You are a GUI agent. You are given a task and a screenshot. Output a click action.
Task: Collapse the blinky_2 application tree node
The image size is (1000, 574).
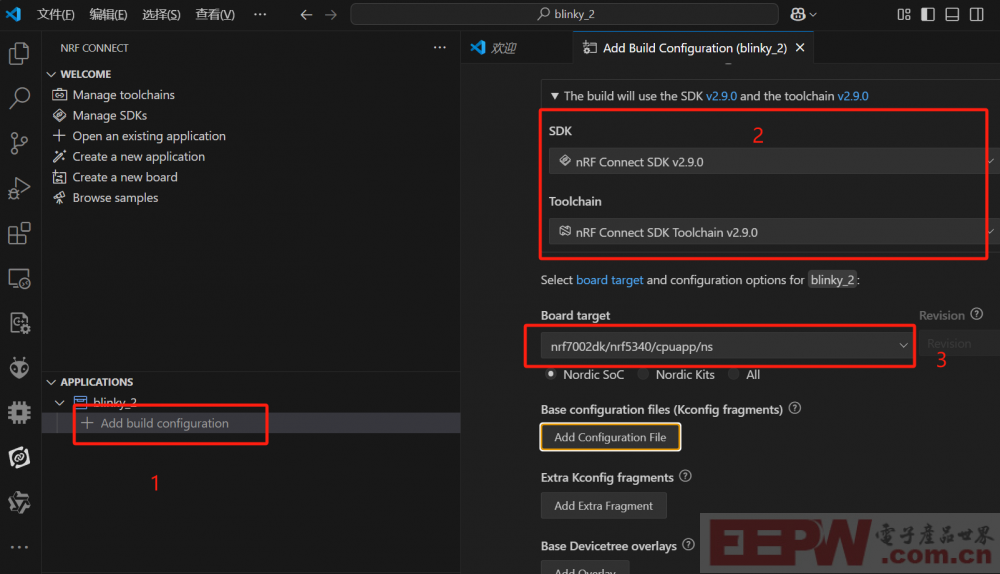(x=59, y=402)
